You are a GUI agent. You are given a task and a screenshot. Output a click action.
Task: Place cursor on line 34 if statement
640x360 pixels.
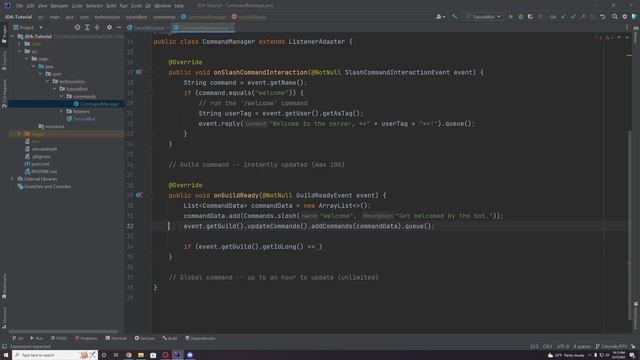pyautogui.click(x=253, y=247)
